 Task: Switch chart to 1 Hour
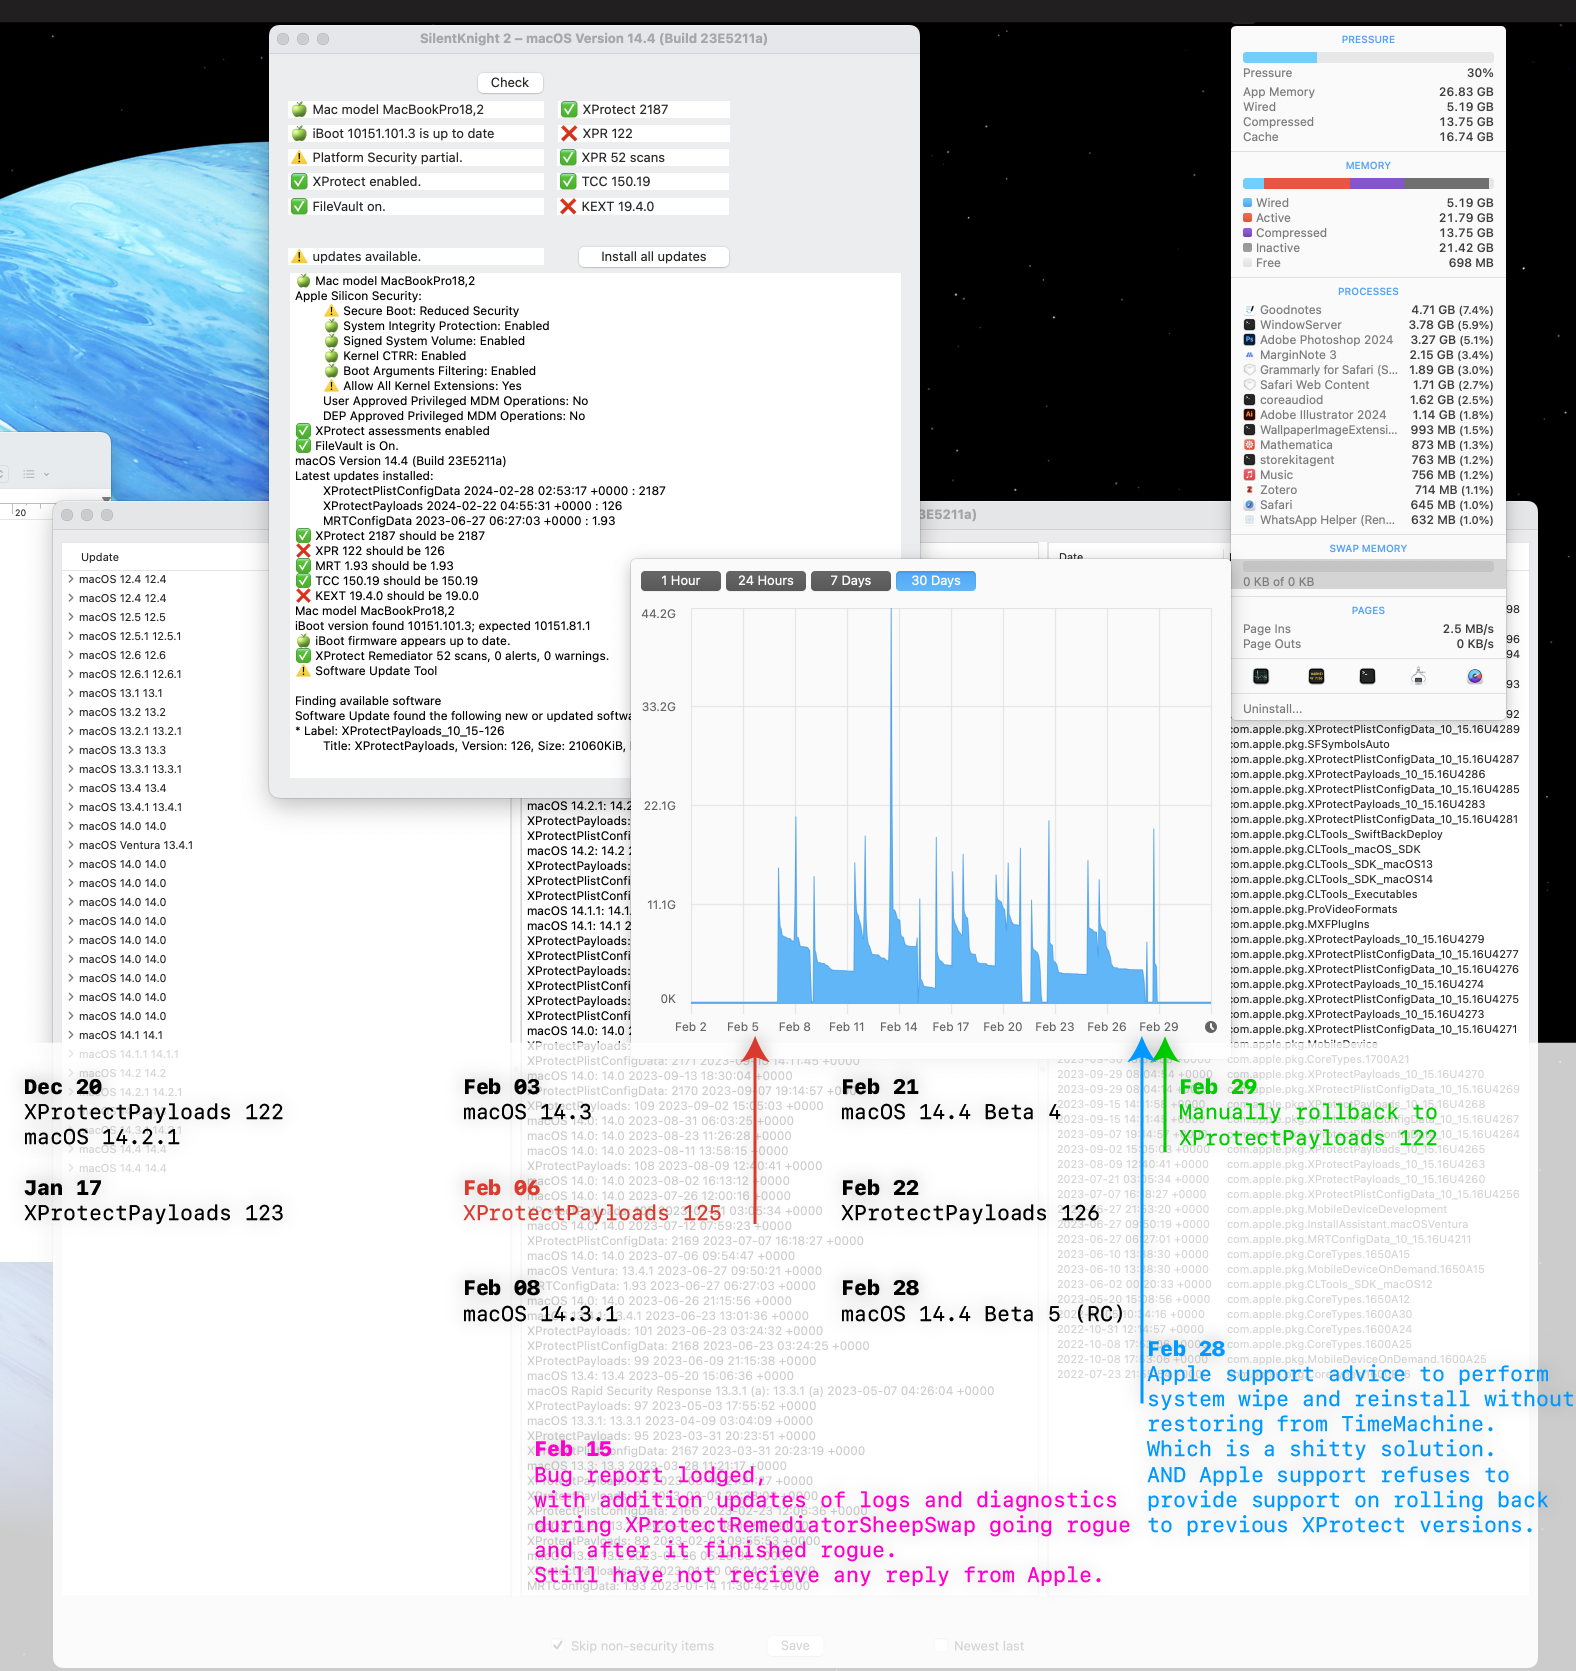tap(680, 581)
